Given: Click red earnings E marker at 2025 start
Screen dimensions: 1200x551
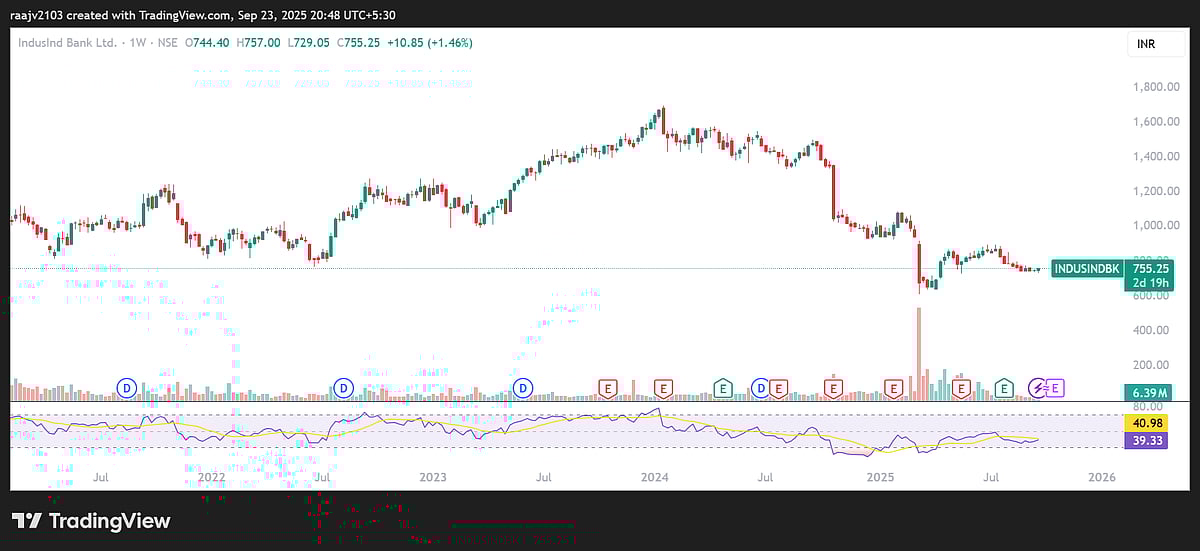Looking at the screenshot, I should pos(893,387).
